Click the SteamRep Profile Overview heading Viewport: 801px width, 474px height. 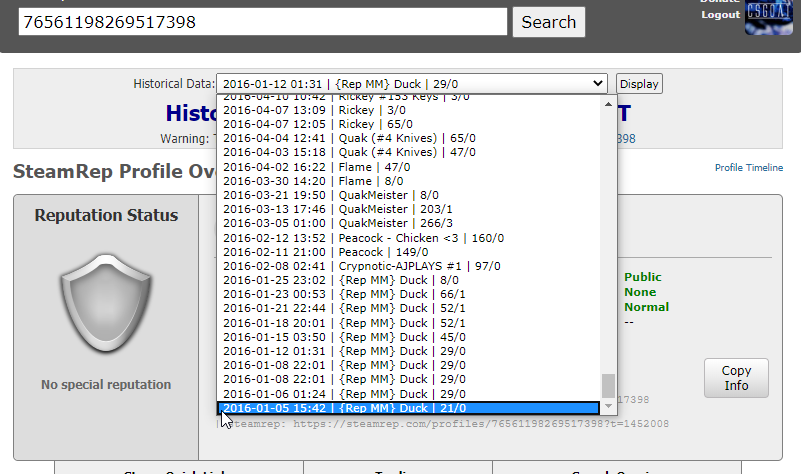[114, 172]
